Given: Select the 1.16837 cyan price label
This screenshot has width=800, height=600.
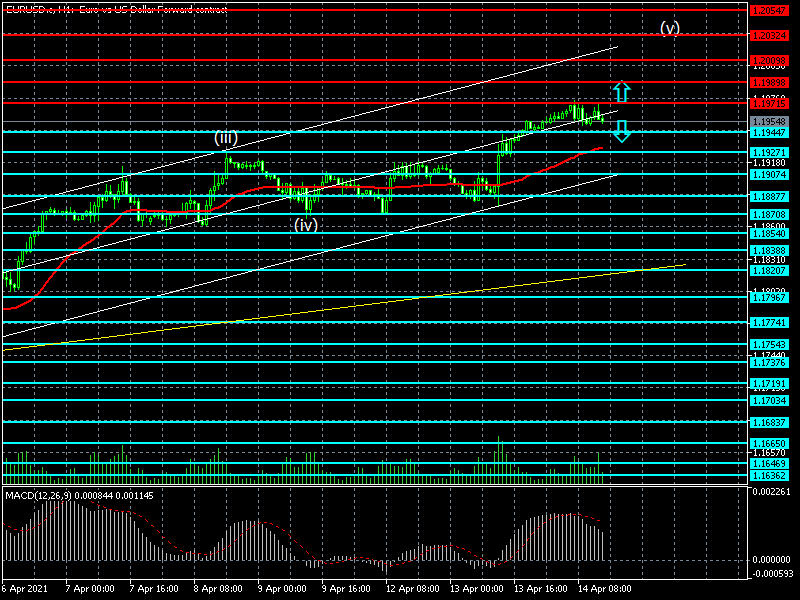Looking at the screenshot, I should [769, 422].
